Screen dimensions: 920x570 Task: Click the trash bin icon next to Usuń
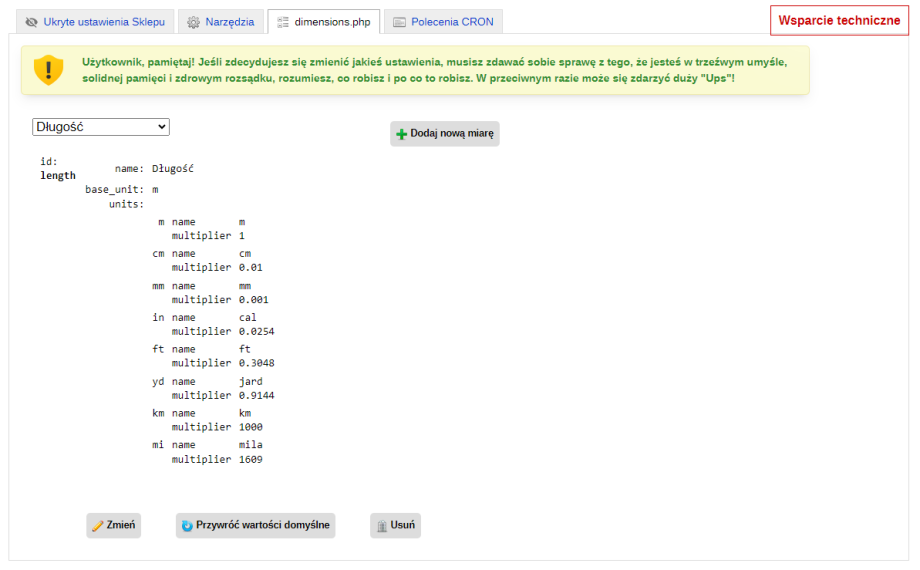tap(381, 526)
